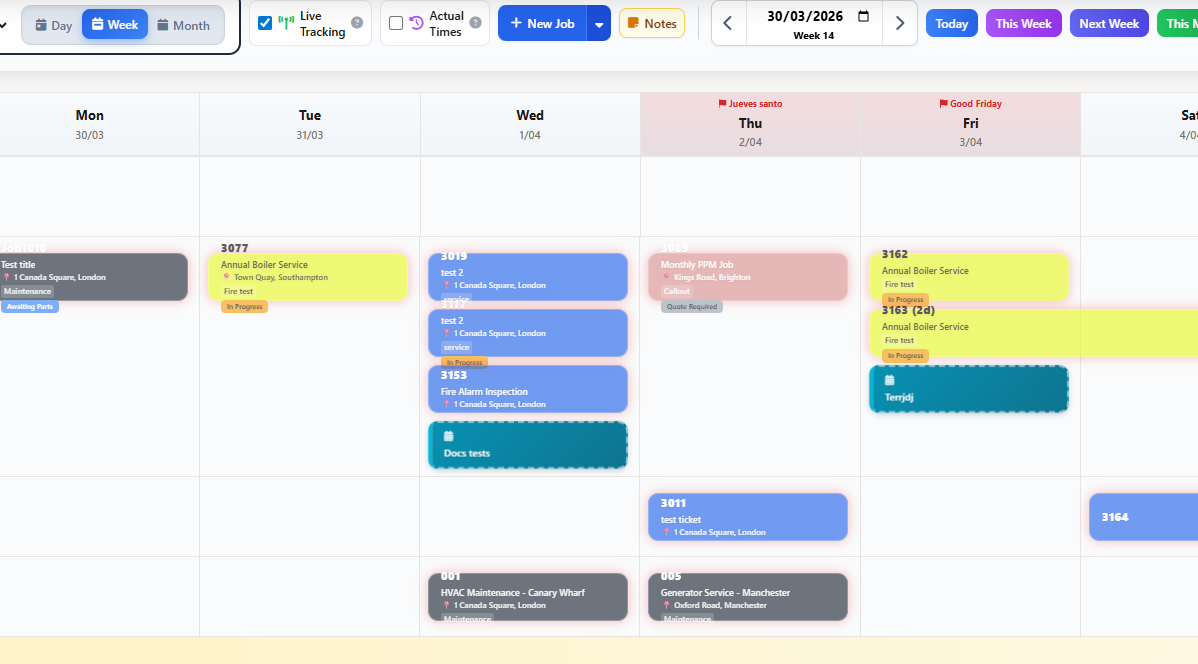This screenshot has height=664, width=1198.
Task: Select the Tue 31/03 column header
Action: coord(309,125)
